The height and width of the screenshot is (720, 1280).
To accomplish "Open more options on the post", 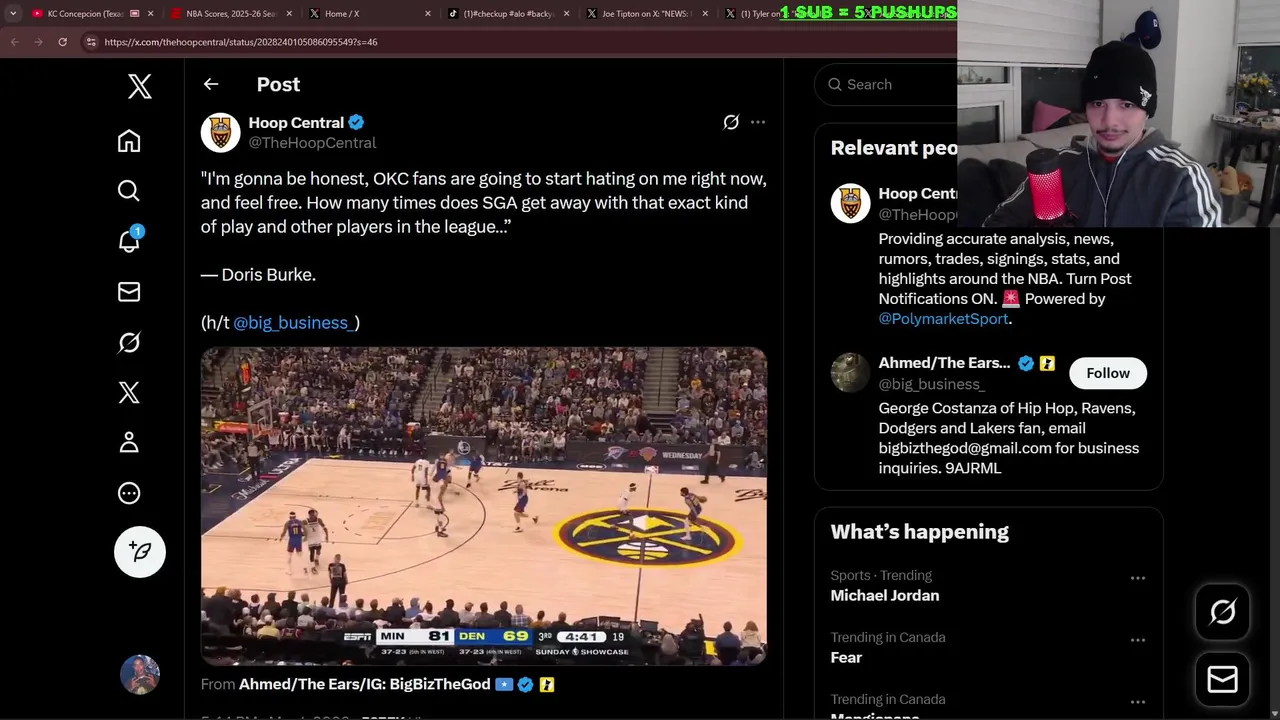I will [x=758, y=122].
